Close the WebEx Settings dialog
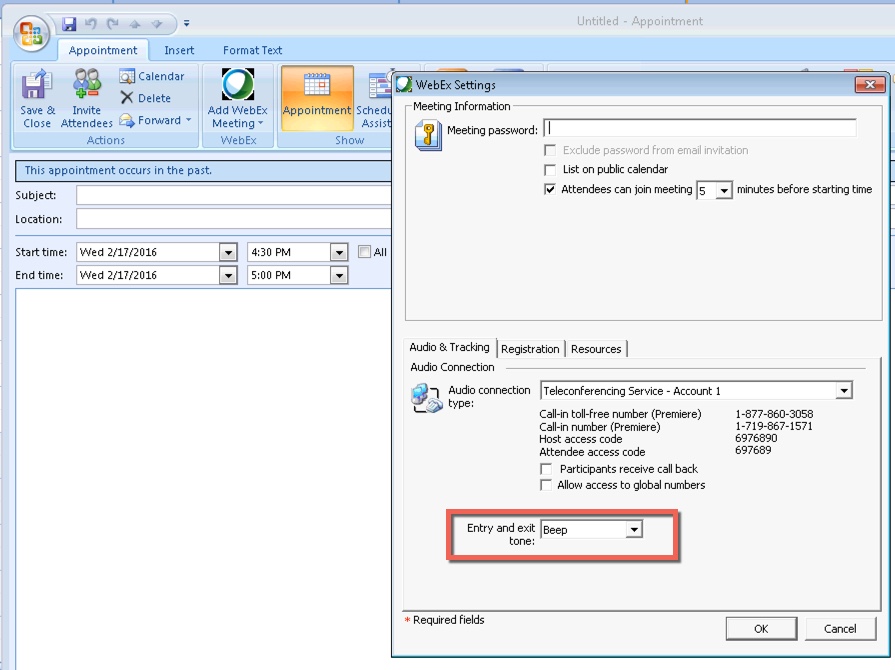The height and width of the screenshot is (670, 895). 870,84
